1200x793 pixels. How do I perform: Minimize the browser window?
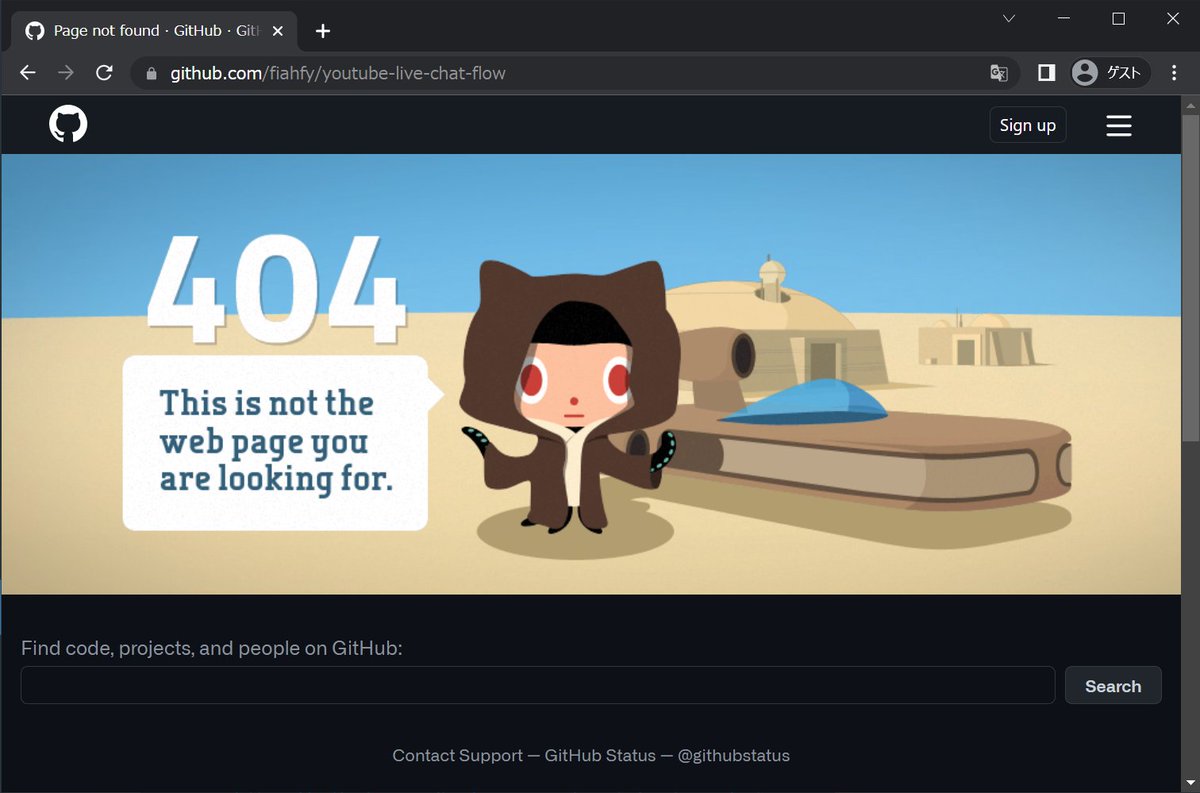[x=1064, y=19]
